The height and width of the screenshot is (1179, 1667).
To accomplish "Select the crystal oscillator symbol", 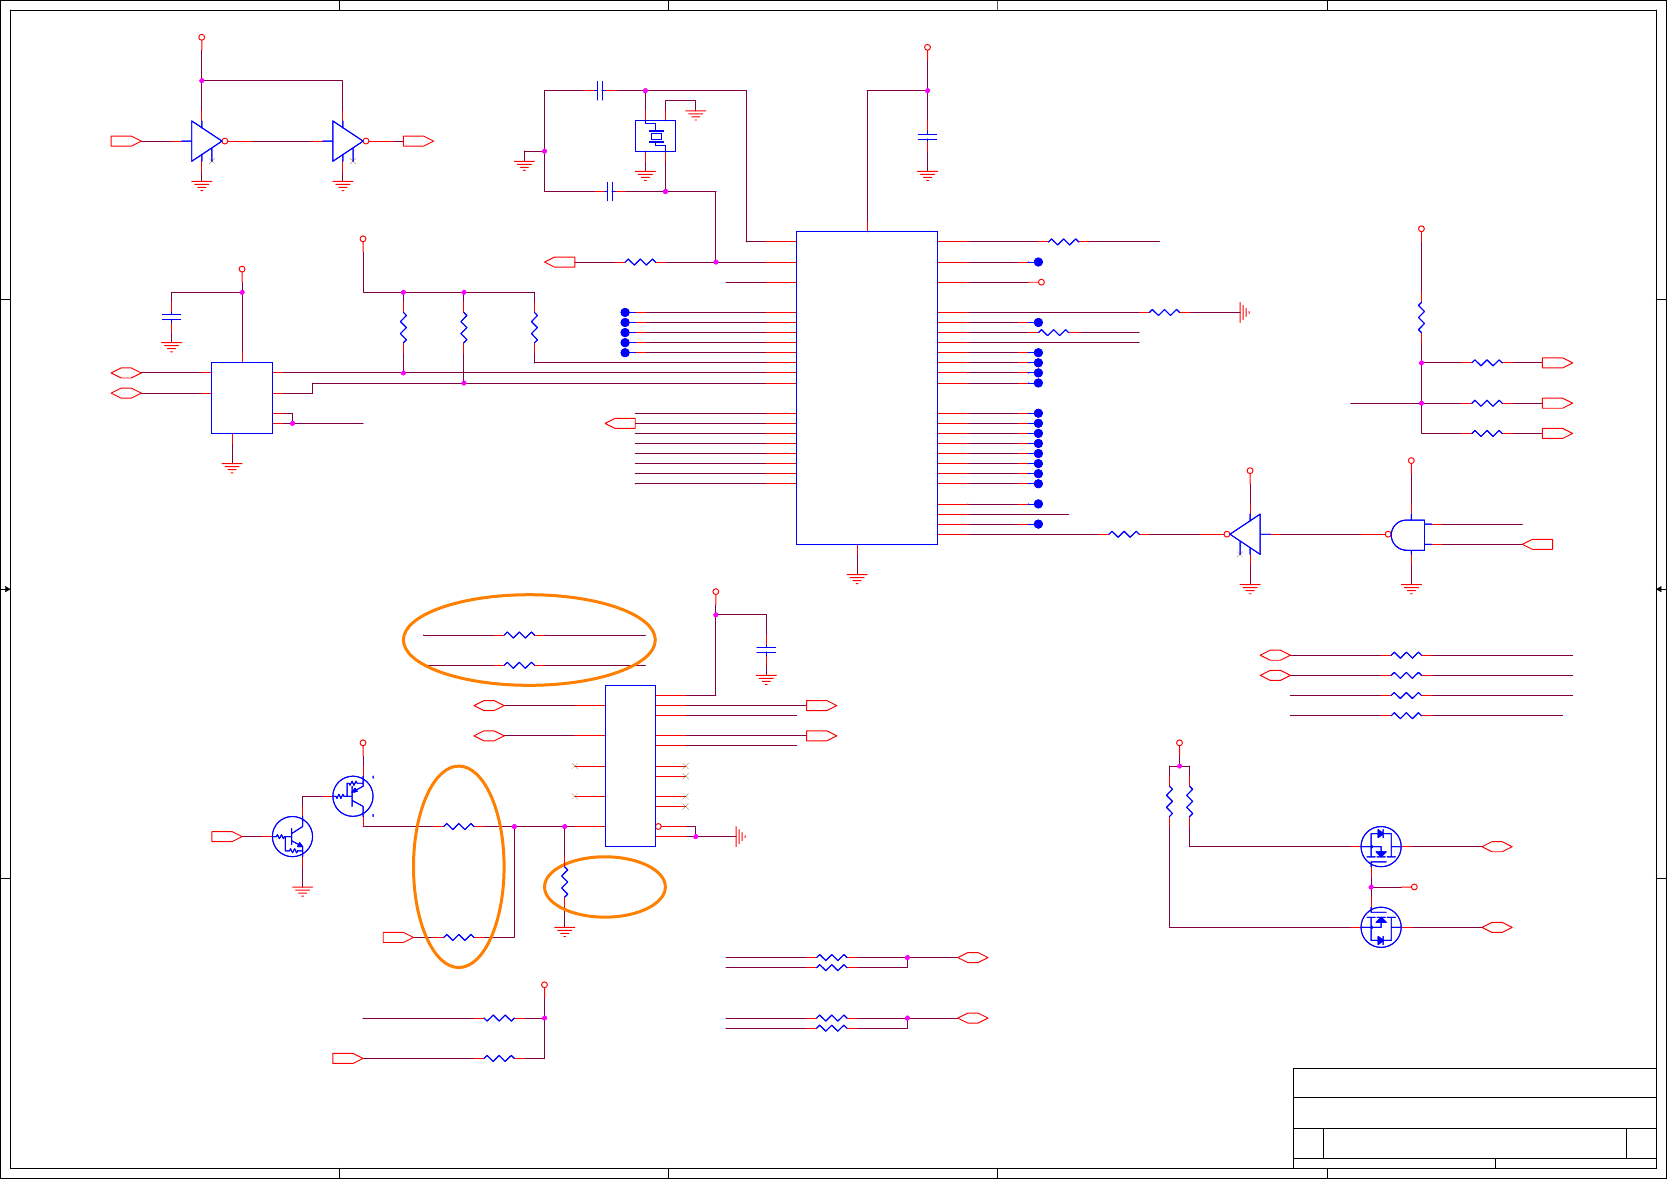I will click(655, 136).
